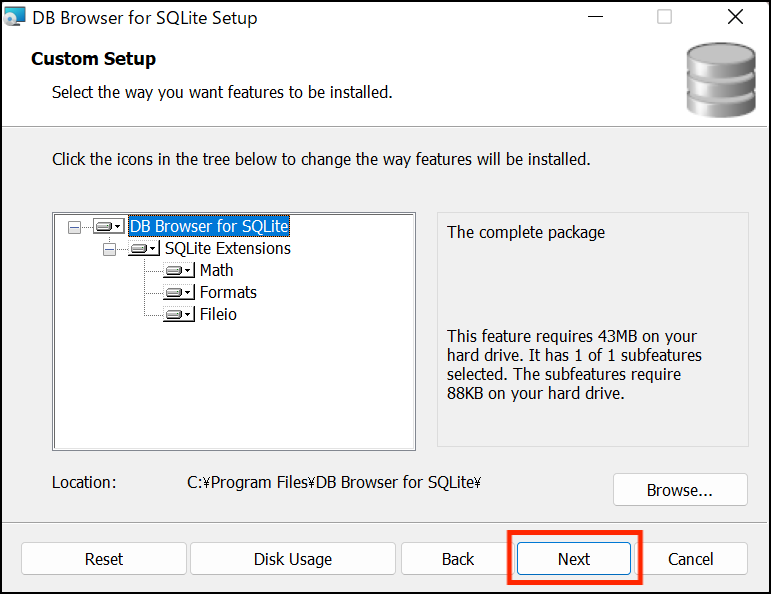This screenshot has width=771, height=594.
Task: Click the 'This feature requires 43MB' text
Action: tap(574, 365)
